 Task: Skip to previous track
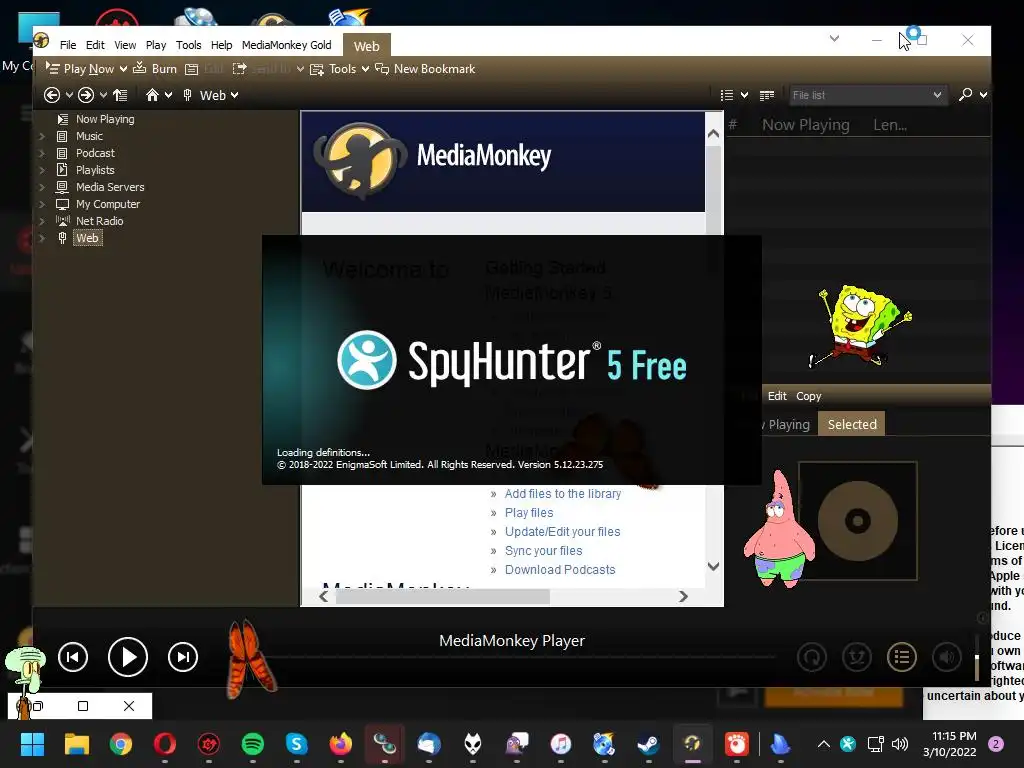(72, 657)
